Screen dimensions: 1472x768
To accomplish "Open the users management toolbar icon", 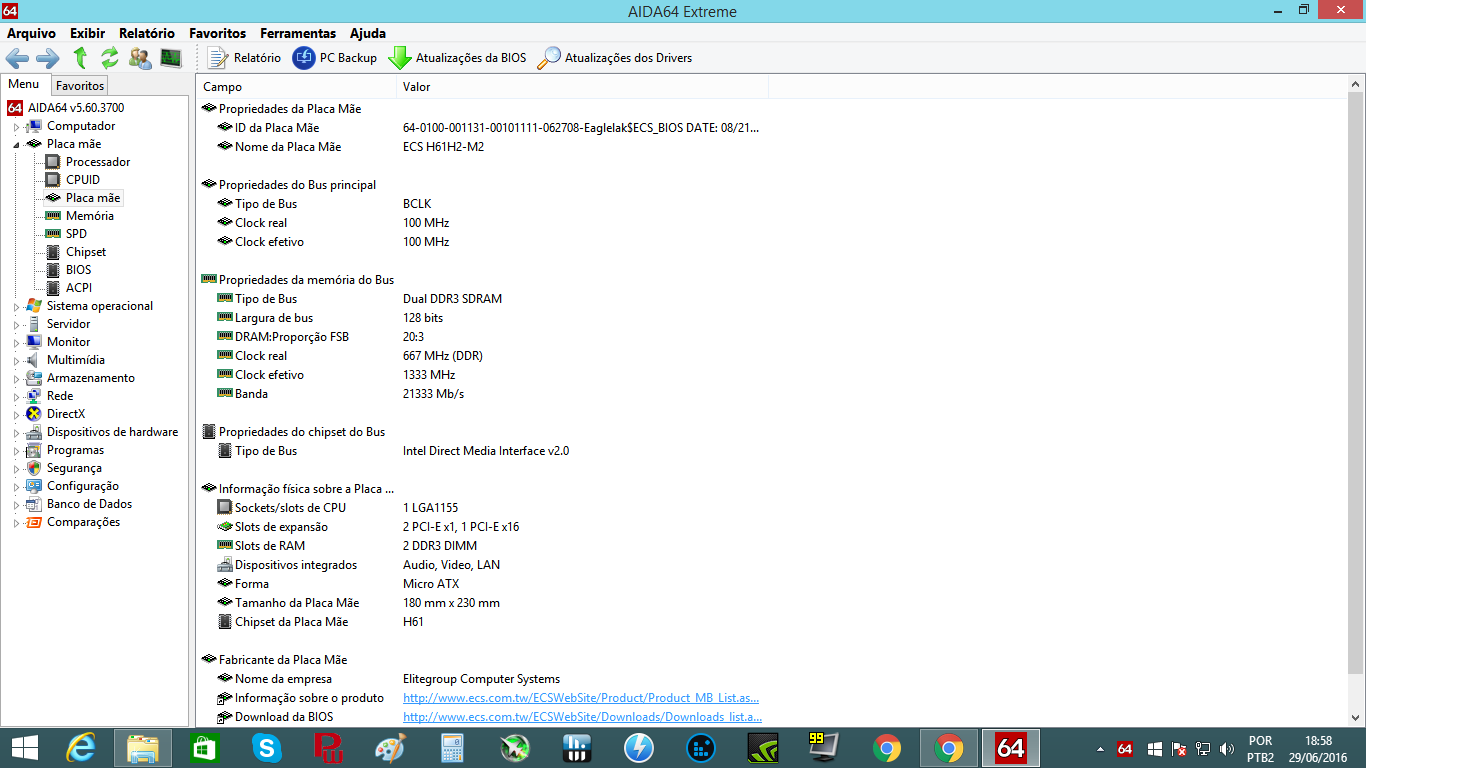I will pyautogui.click(x=141, y=58).
